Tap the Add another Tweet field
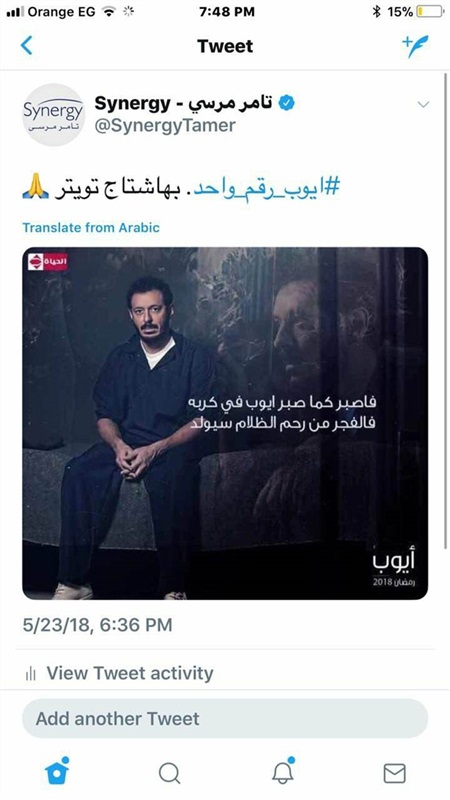The width and height of the screenshot is (450, 800). click(225, 718)
